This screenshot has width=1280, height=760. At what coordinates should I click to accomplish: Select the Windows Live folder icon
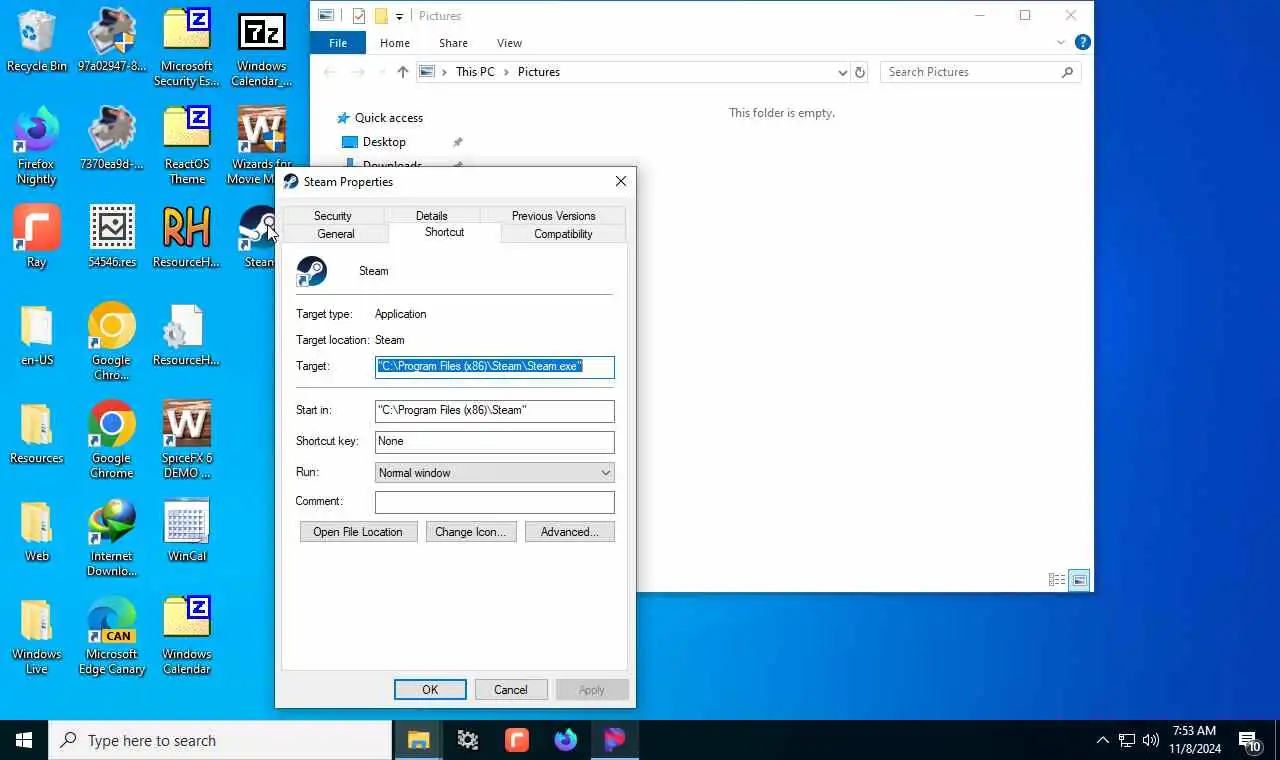point(37,636)
